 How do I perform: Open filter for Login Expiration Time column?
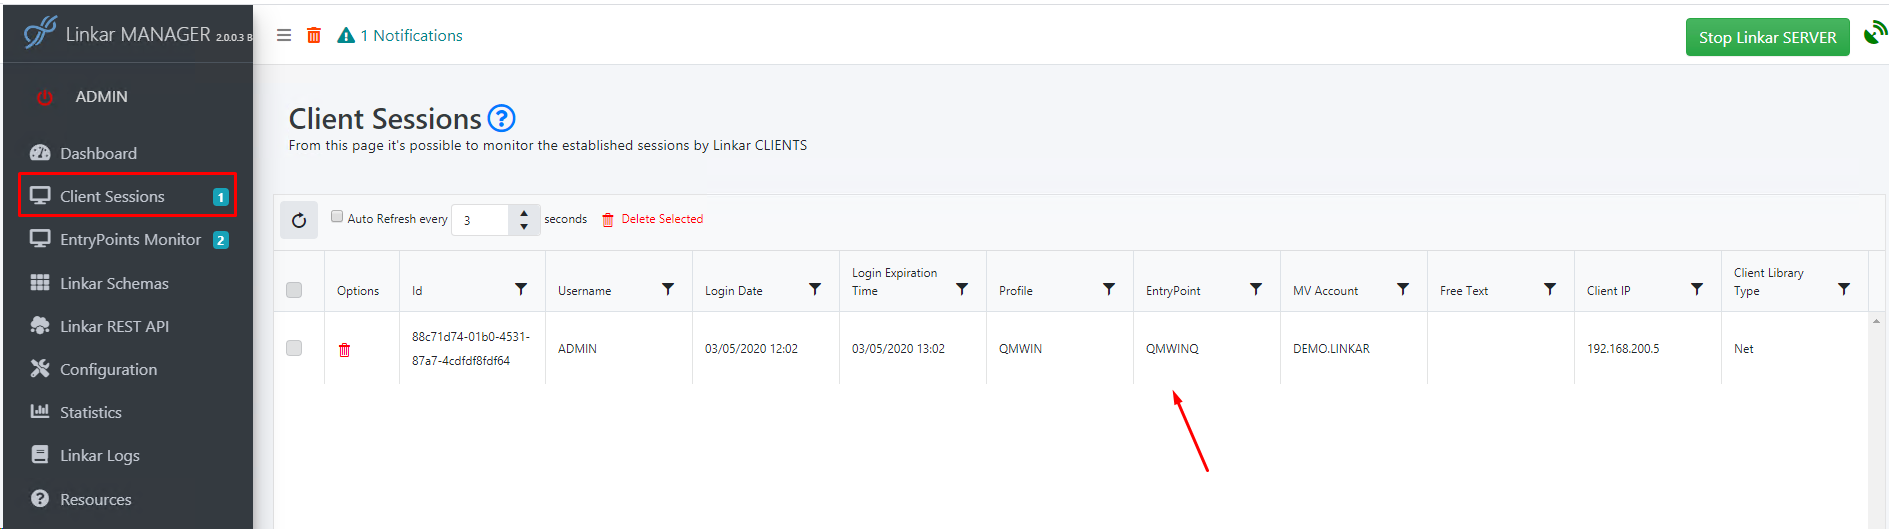pos(962,289)
